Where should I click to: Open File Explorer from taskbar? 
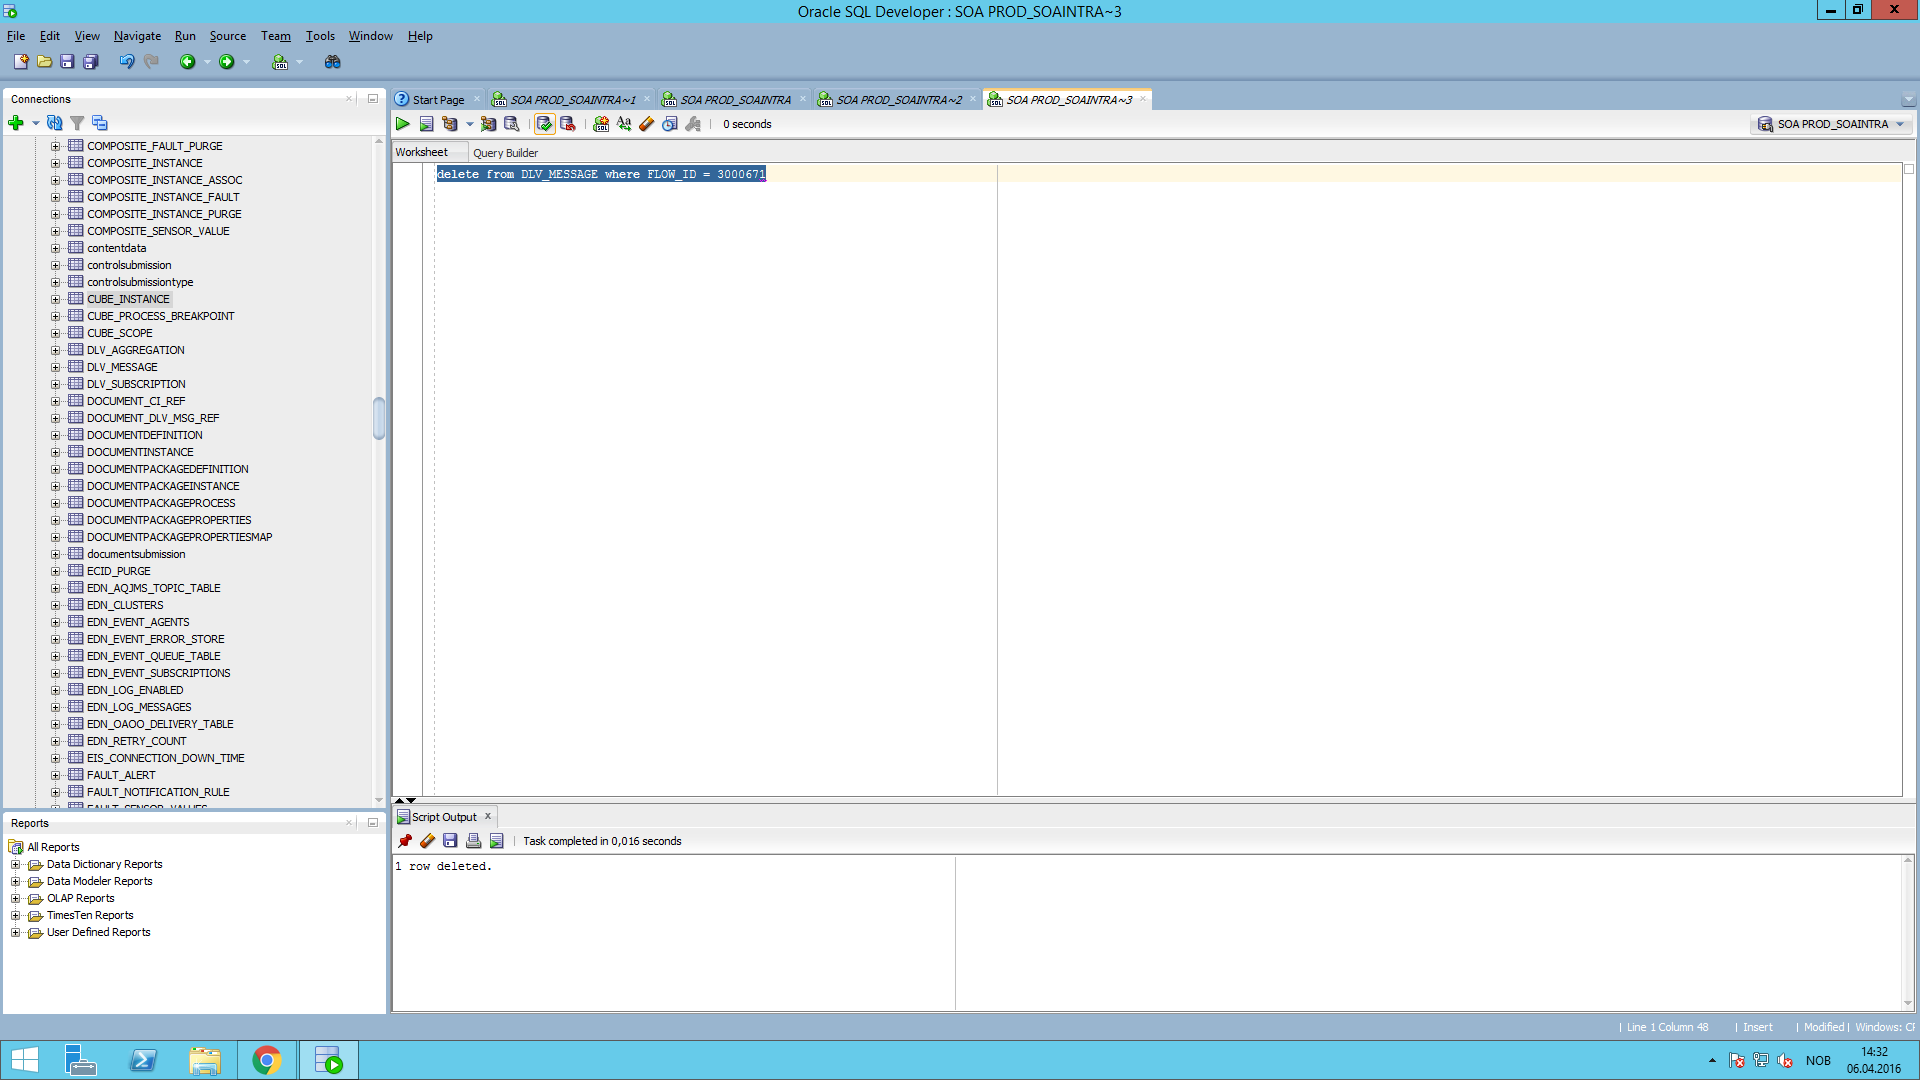[x=205, y=1060]
